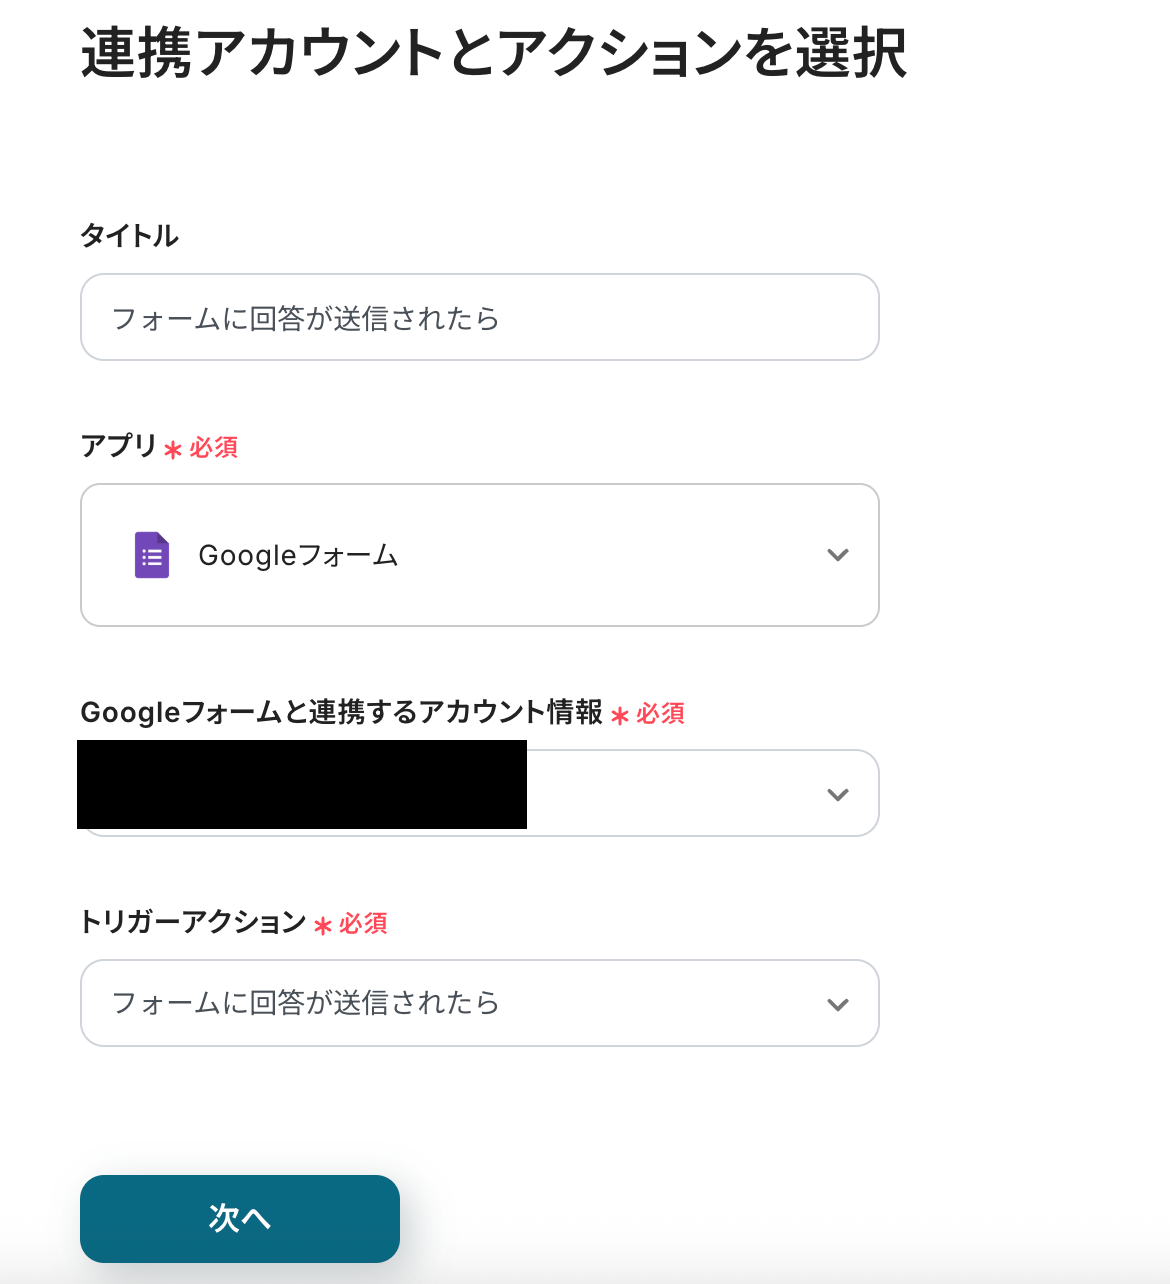Focus the タイトル text input field
Viewport: 1170px width, 1284px height.
coord(480,318)
